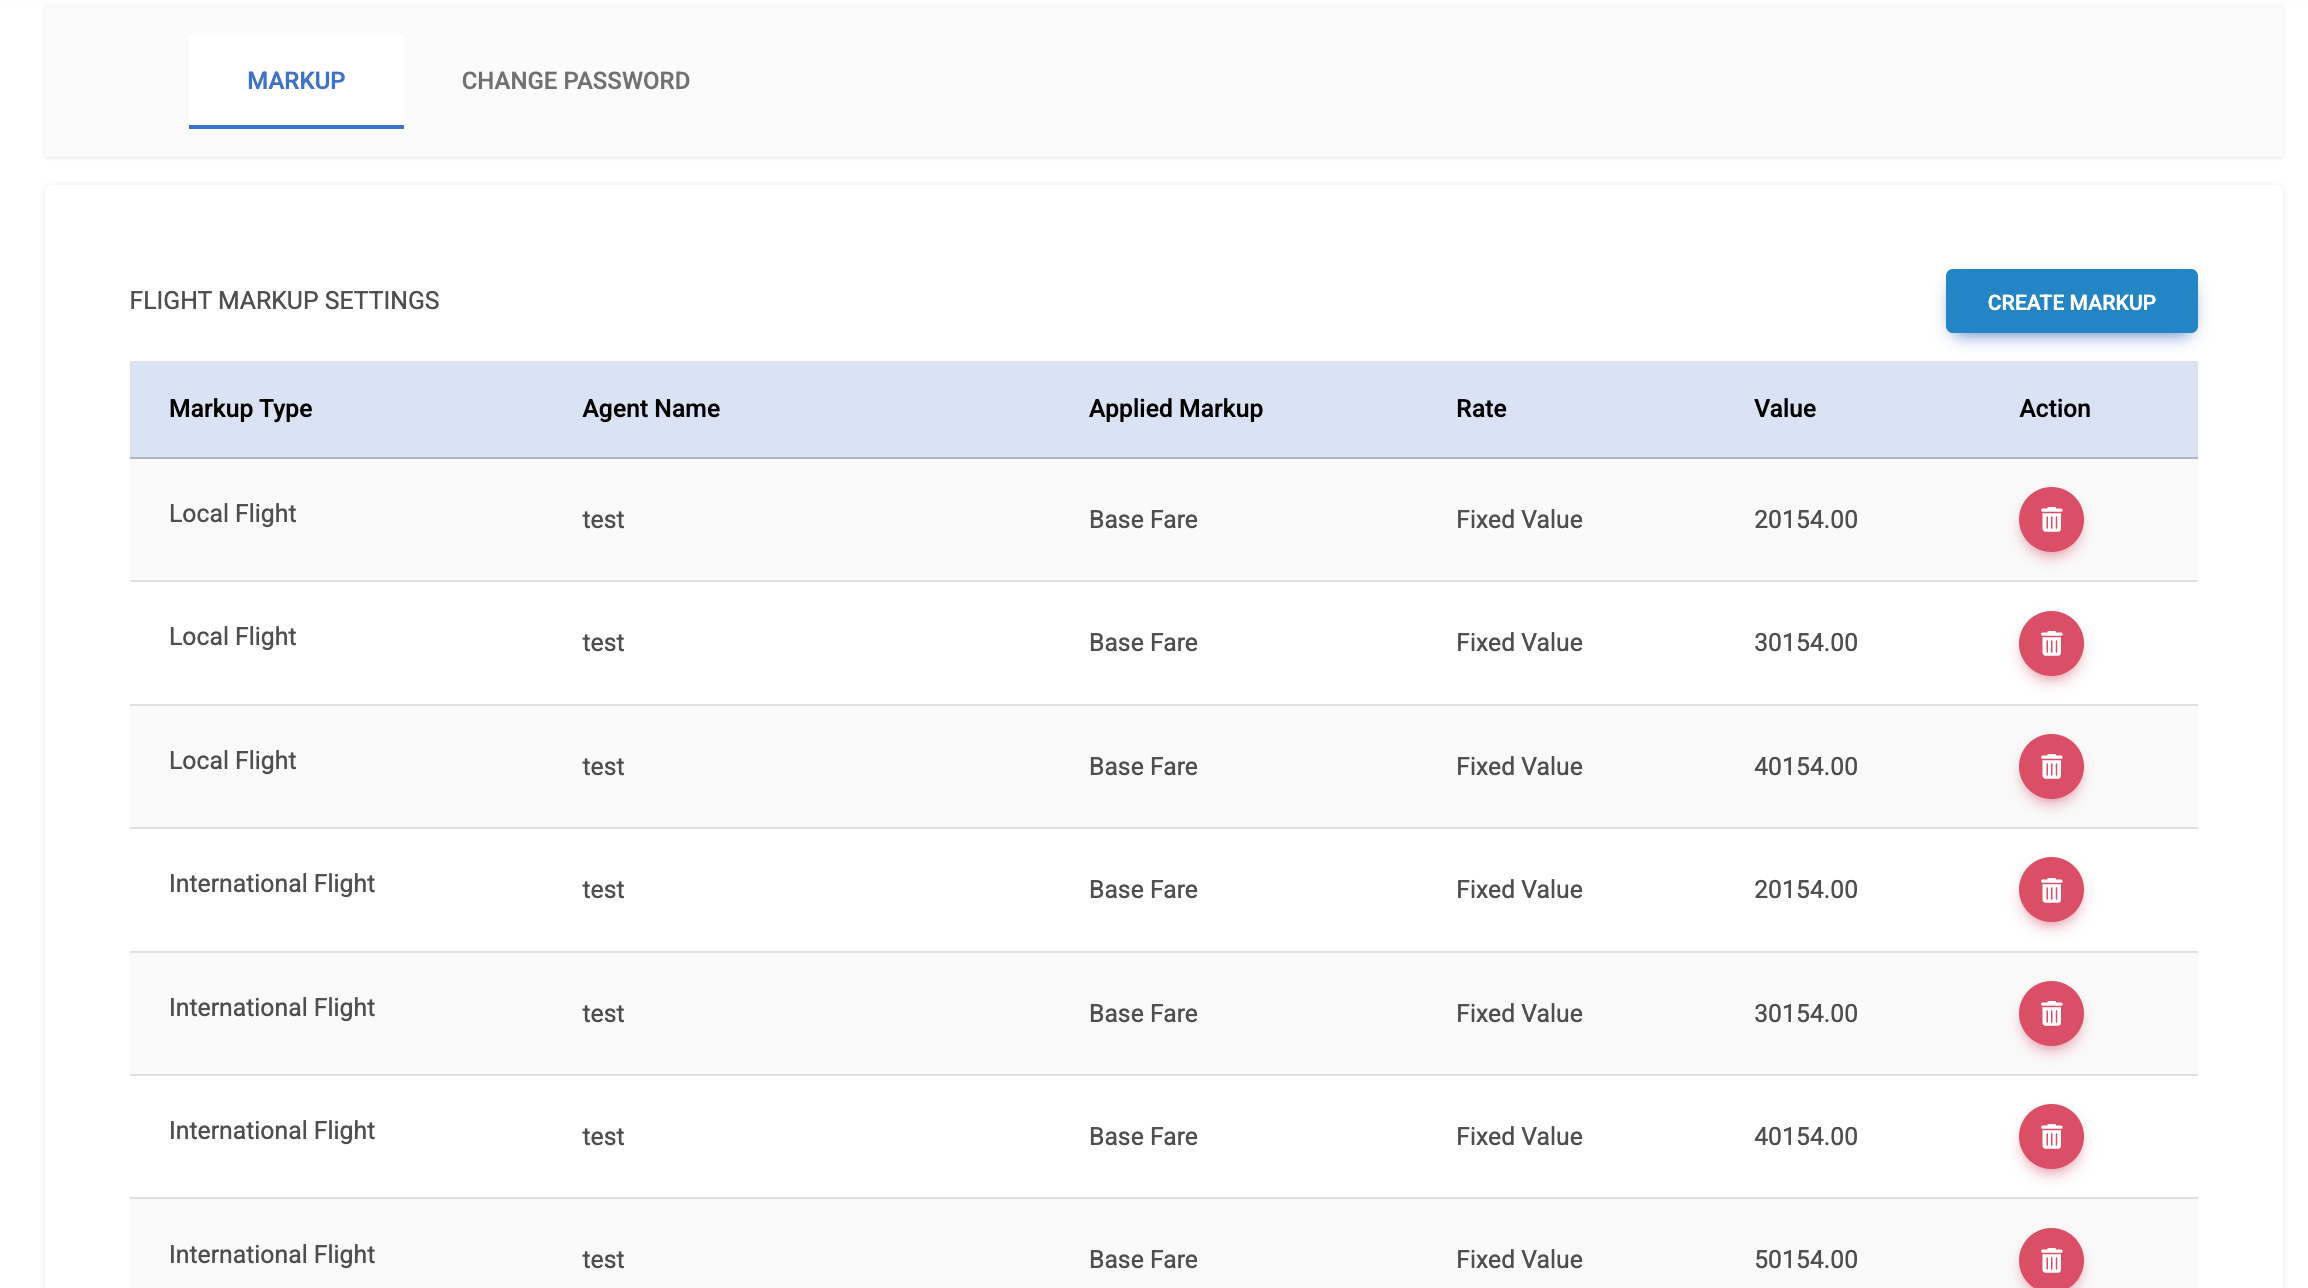Delete International Flight markup valued 30154.00
This screenshot has width=2308, height=1288.
click(2050, 1013)
